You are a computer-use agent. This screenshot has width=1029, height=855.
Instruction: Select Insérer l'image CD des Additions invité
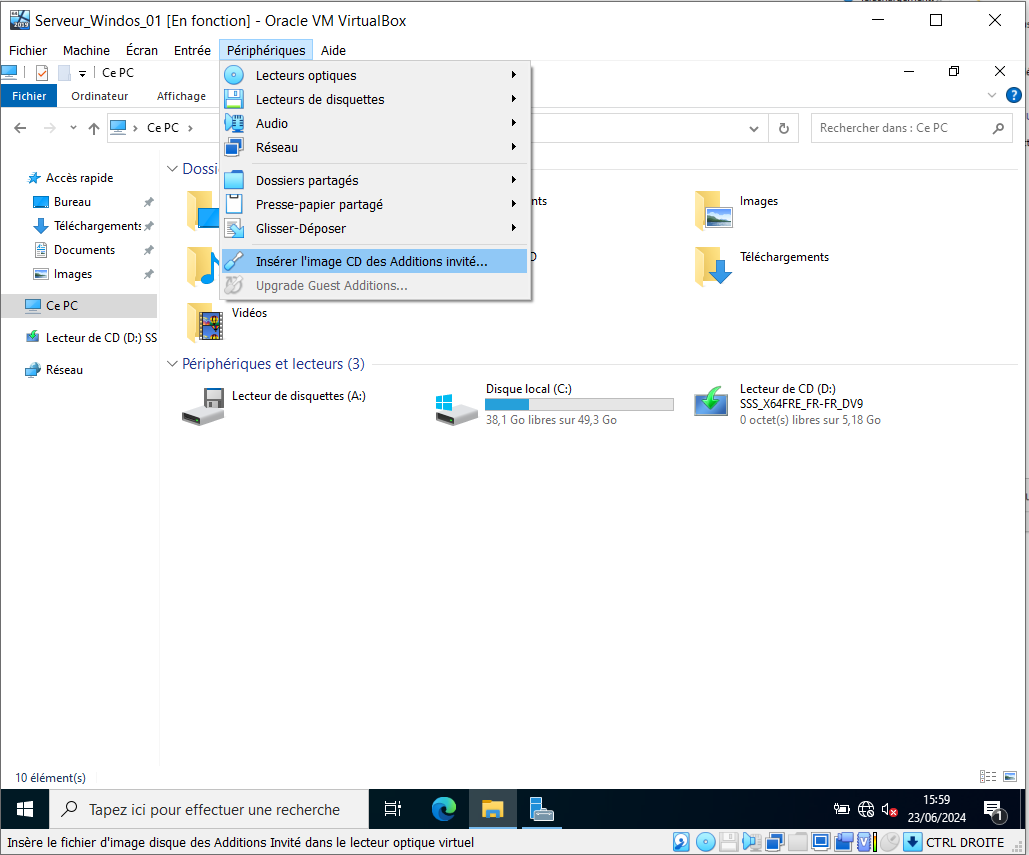pyautogui.click(x=372, y=261)
